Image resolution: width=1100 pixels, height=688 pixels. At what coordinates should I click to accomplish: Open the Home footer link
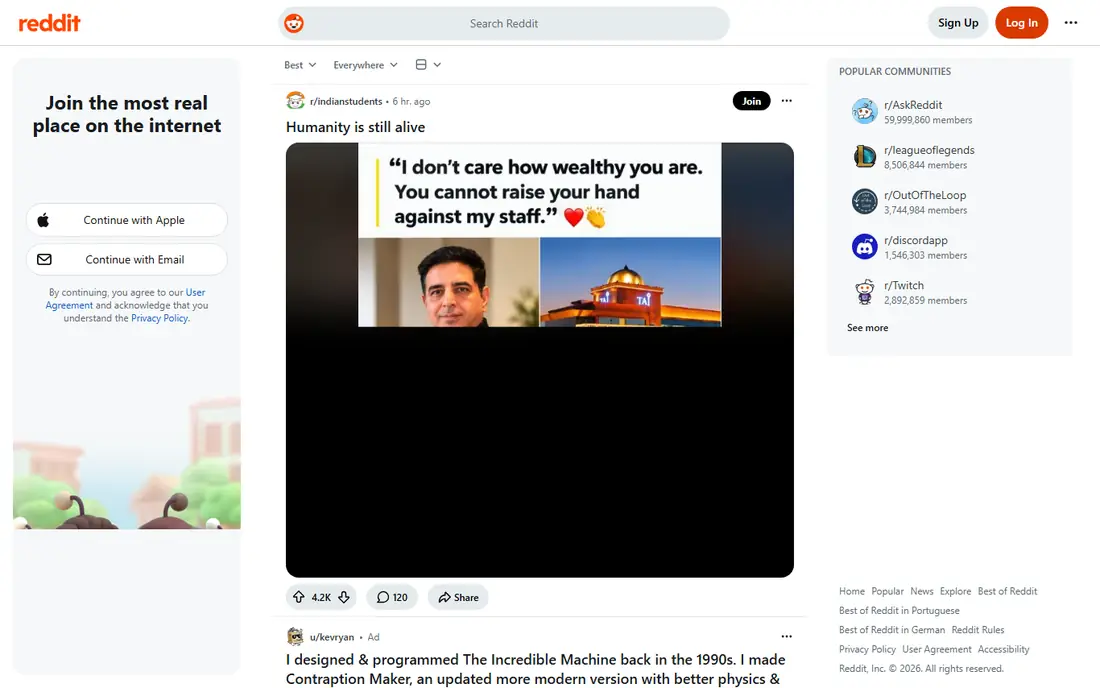click(x=852, y=591)
